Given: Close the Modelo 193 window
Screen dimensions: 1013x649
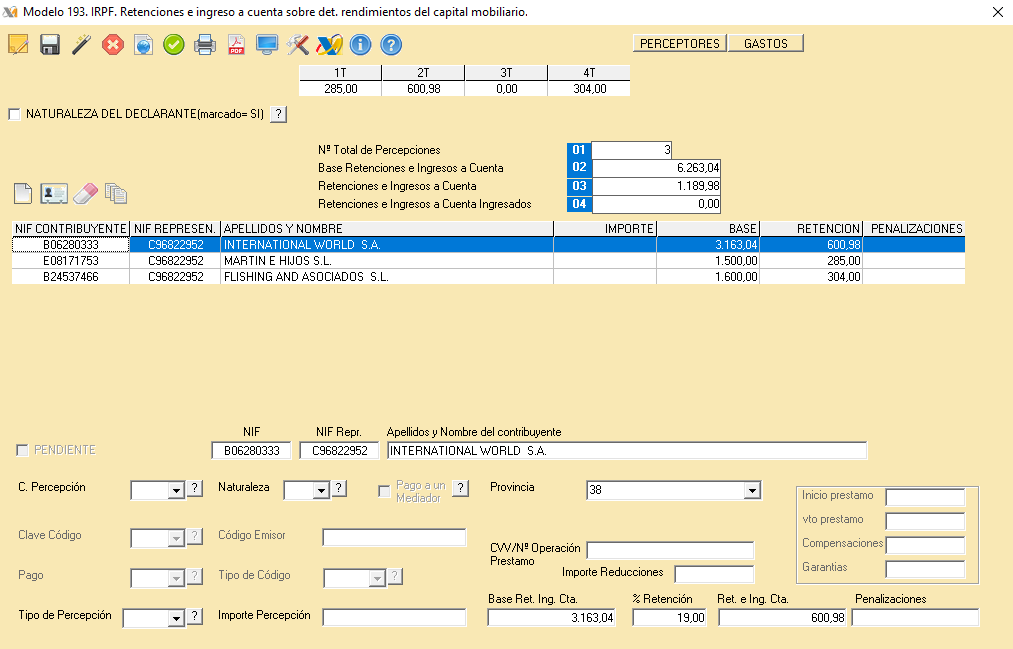Looking at the screenshot, I should pos(997,12).
